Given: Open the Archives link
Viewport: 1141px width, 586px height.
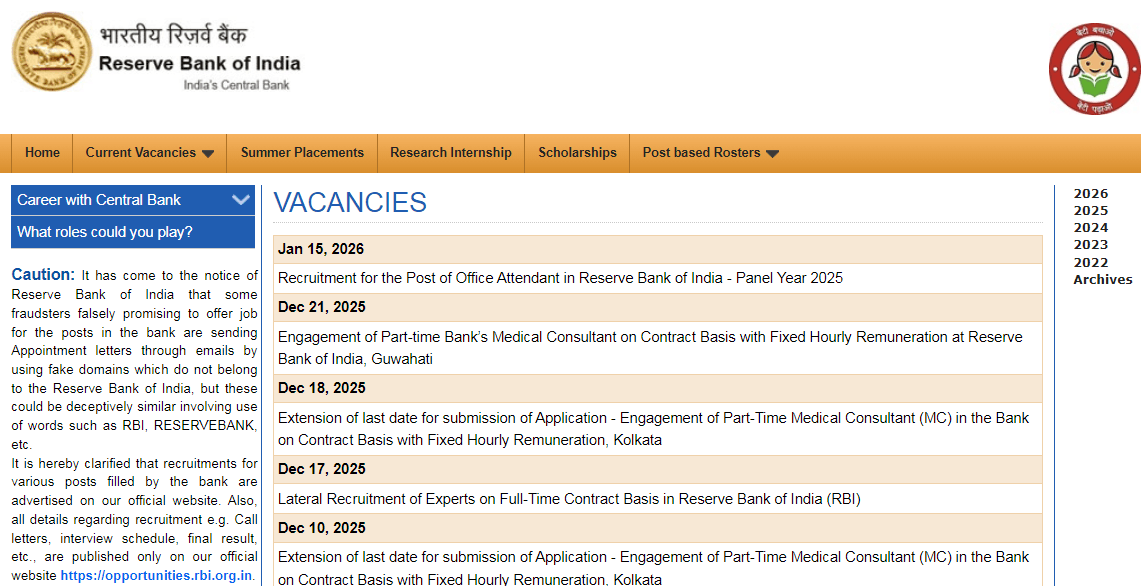Looking at the screenshot, I should coord(1102,279).
